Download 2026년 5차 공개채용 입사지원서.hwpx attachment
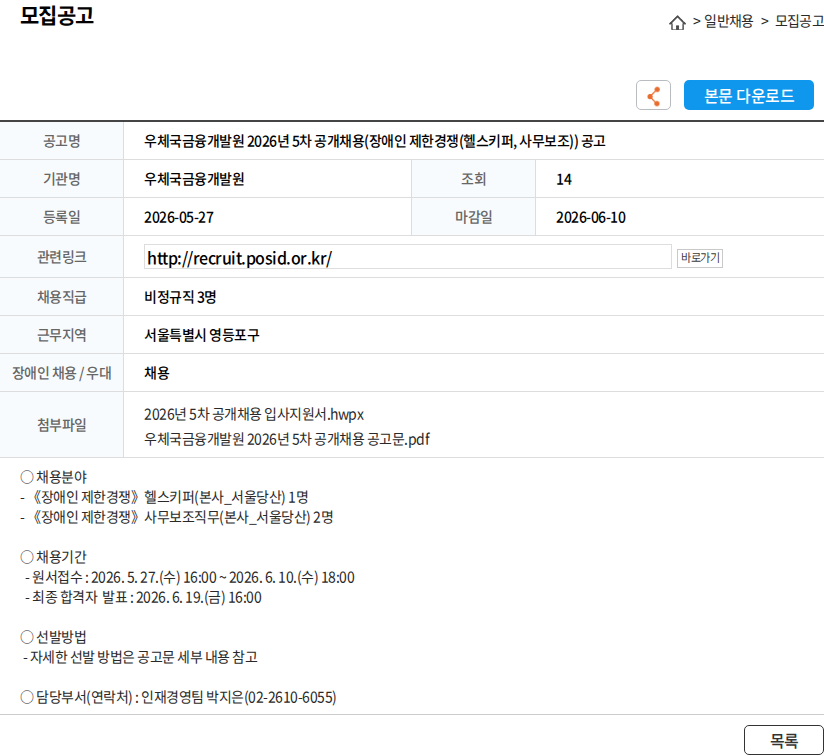The image size is (824, 756). [254, 415]
